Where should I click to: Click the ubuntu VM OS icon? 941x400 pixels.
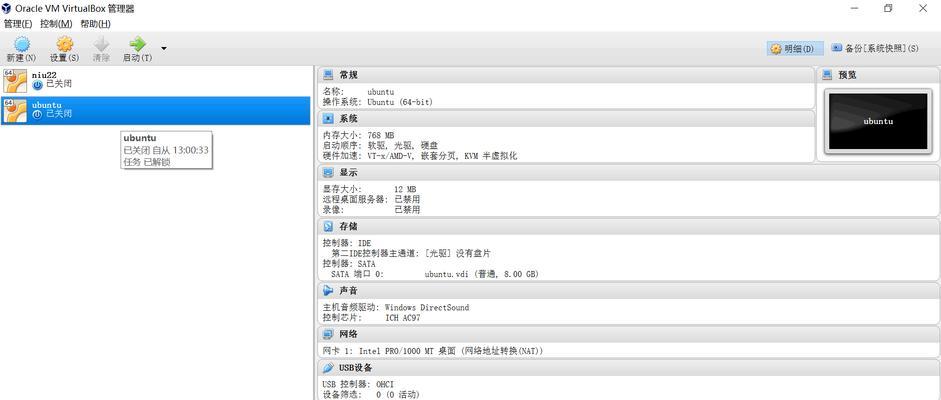tap(15, 110)
